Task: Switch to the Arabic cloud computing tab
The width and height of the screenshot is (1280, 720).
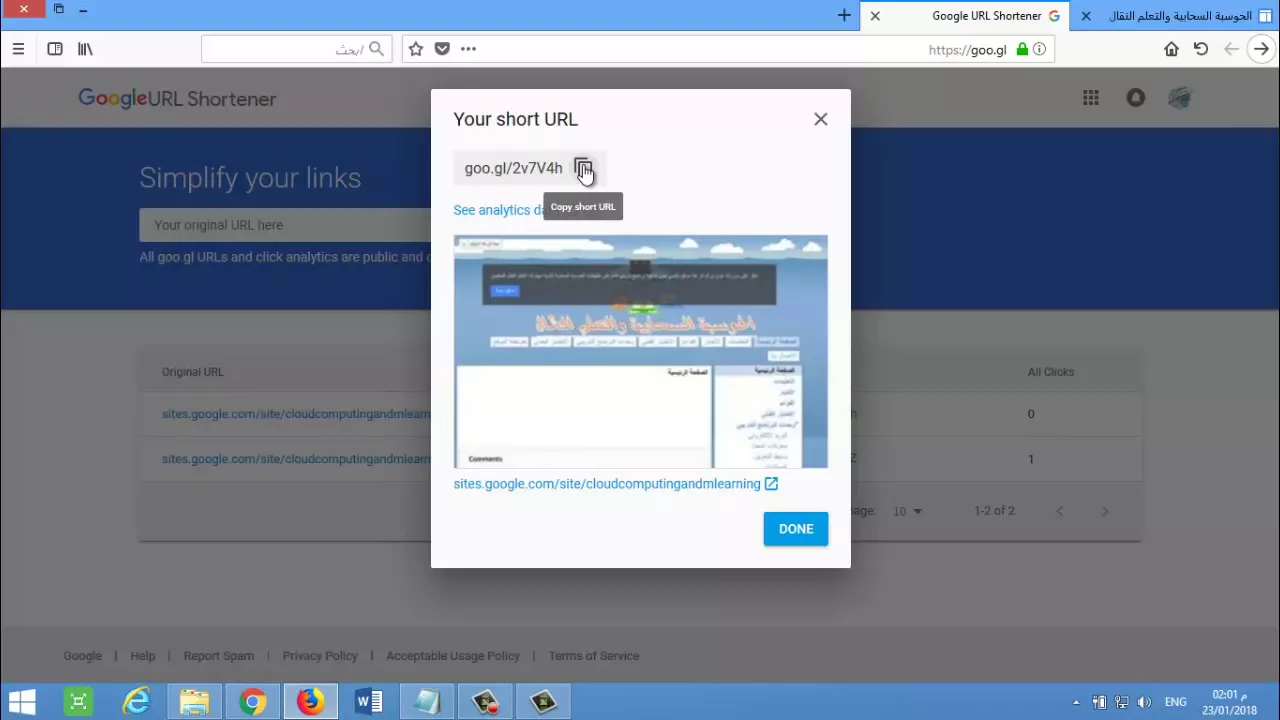Action: point(1174,16)
